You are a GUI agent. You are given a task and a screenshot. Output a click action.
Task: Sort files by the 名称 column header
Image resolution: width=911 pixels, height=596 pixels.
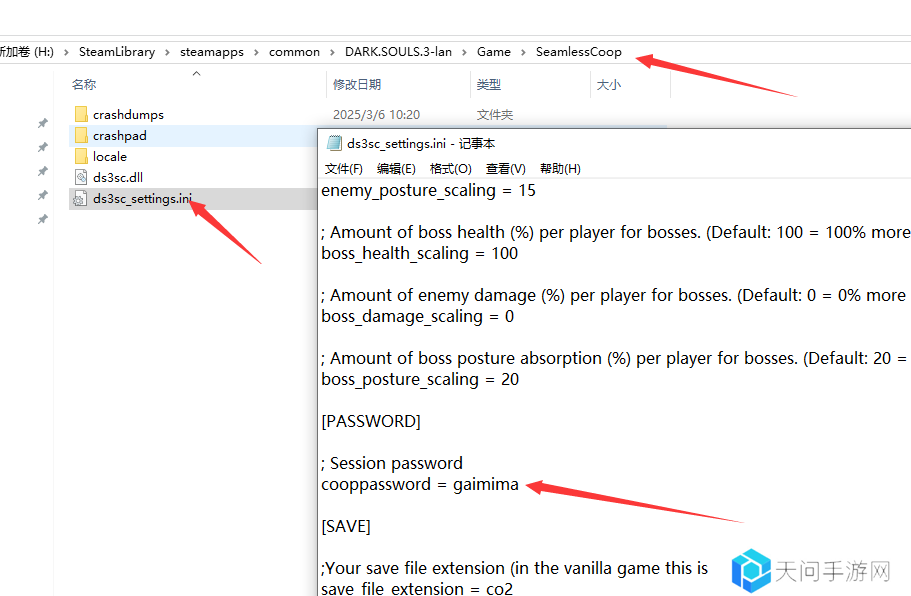point(84,85)
